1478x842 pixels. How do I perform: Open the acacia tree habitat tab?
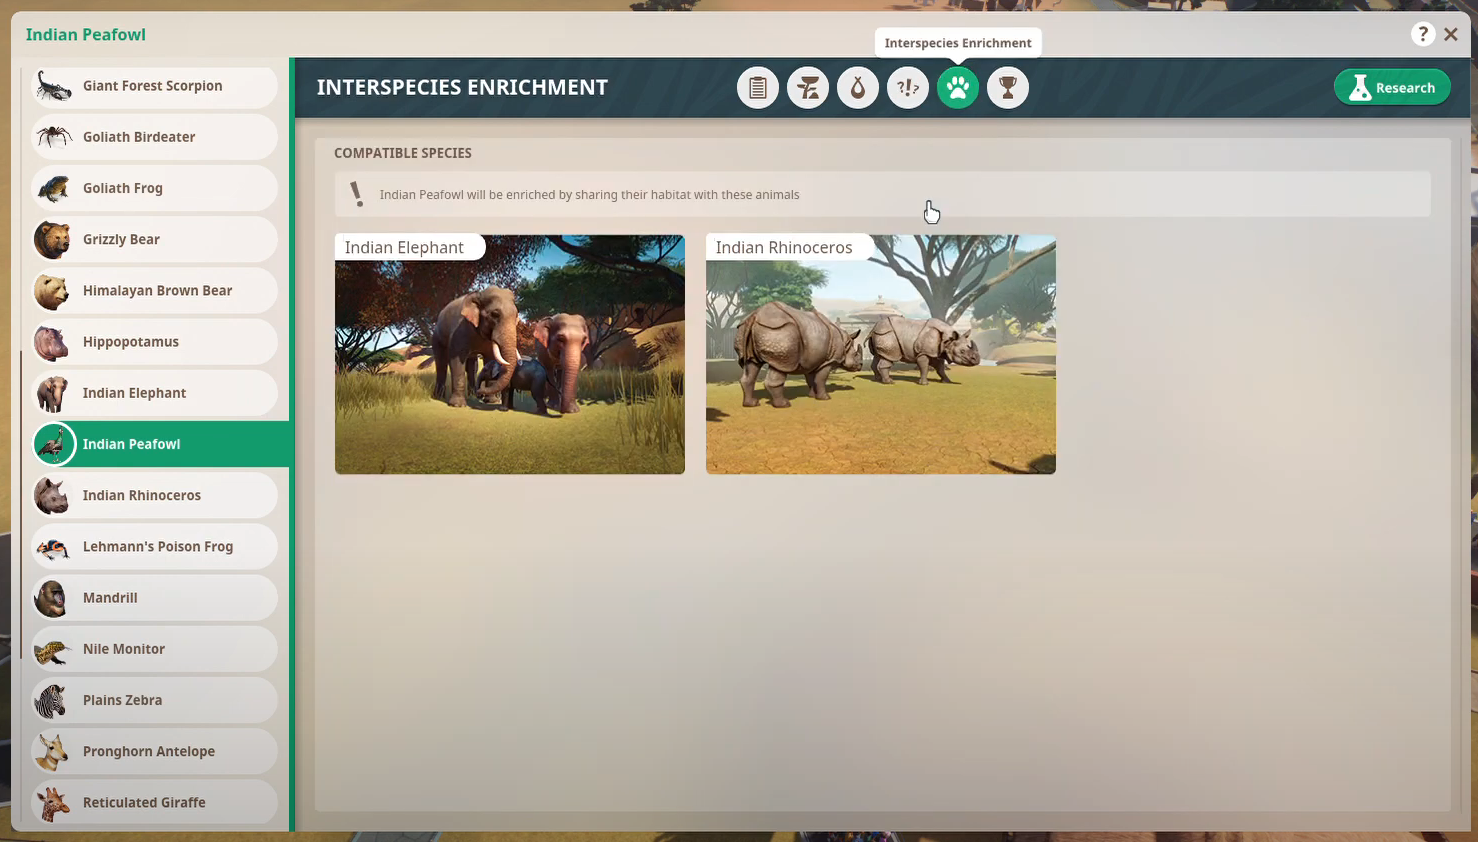(x=808, y=88)
